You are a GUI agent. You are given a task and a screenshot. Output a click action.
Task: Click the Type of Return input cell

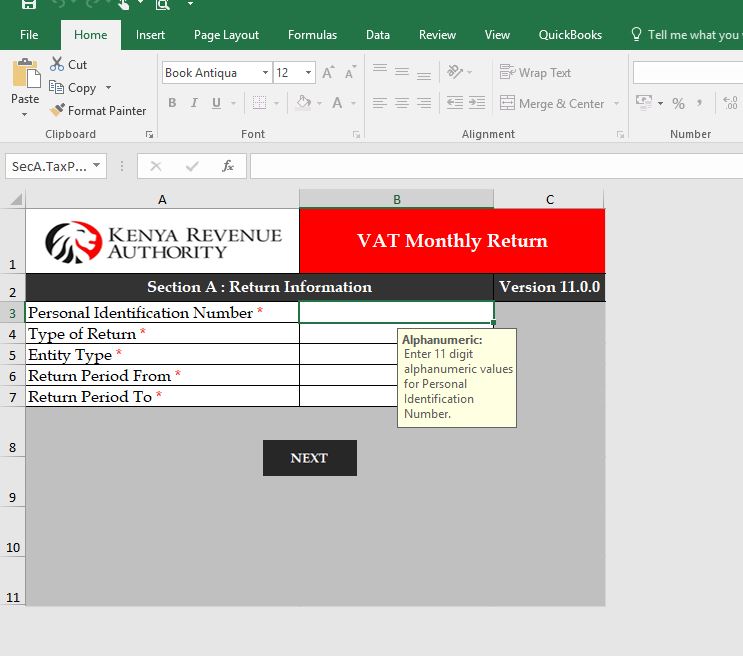click(396, 334)
